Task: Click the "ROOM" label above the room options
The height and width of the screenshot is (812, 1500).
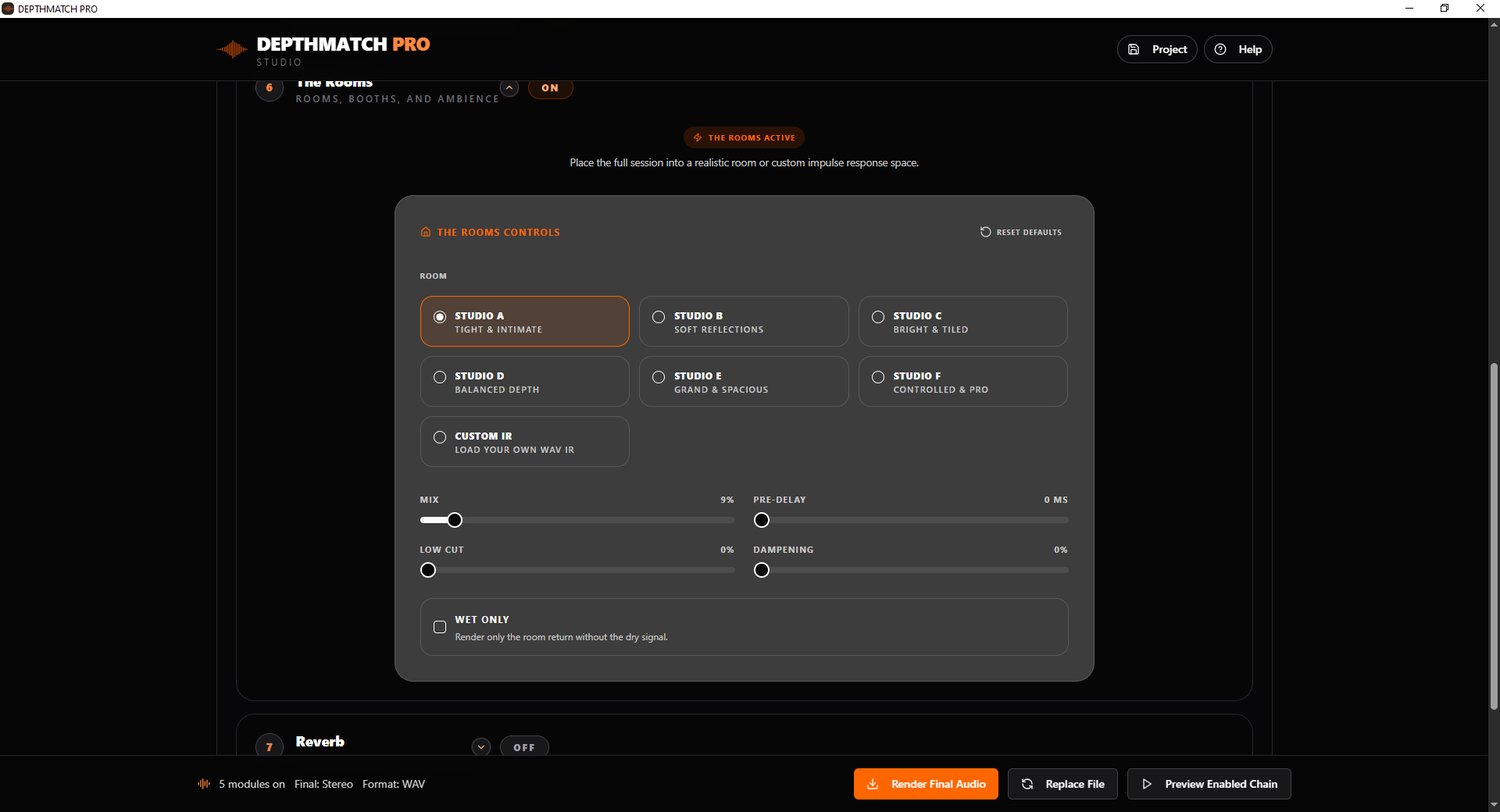Action: tap(433, 275)
